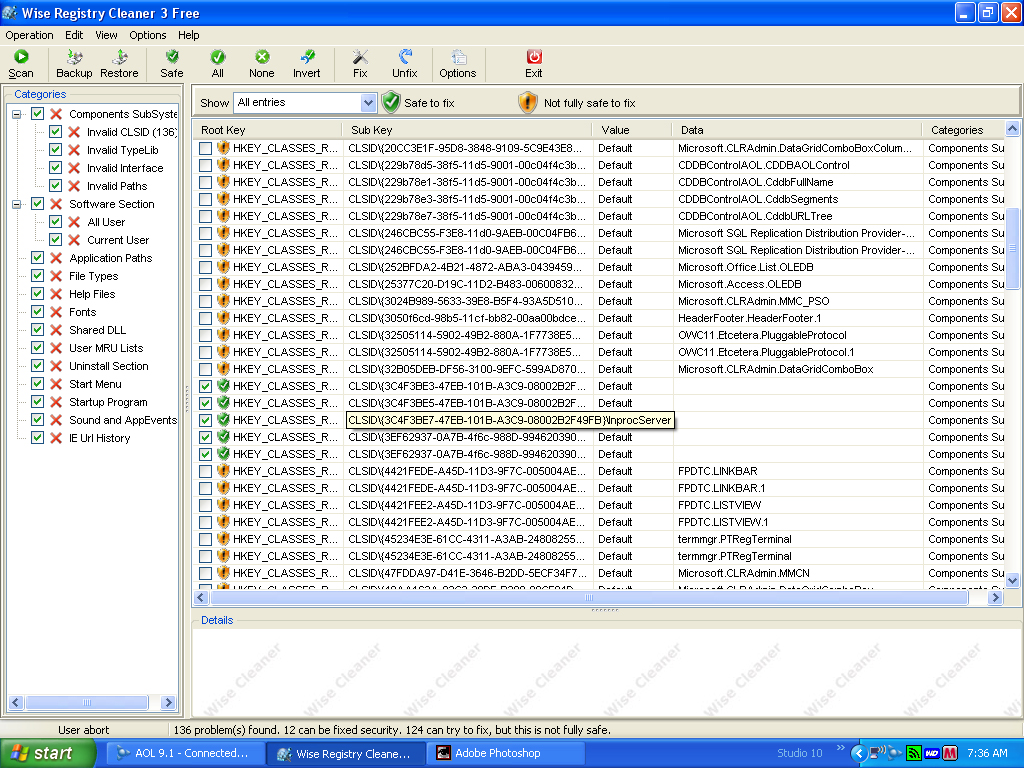Start a registry scan with Scan
Screen dimensions: 1024x768
tap(21, 64)
